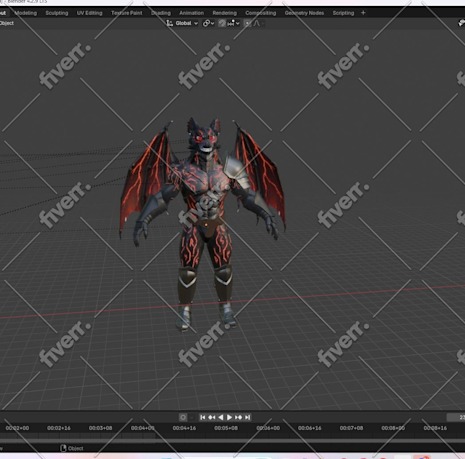
Task: Click the timeline horizontal scrollbar
Action: tap(232, 441)
